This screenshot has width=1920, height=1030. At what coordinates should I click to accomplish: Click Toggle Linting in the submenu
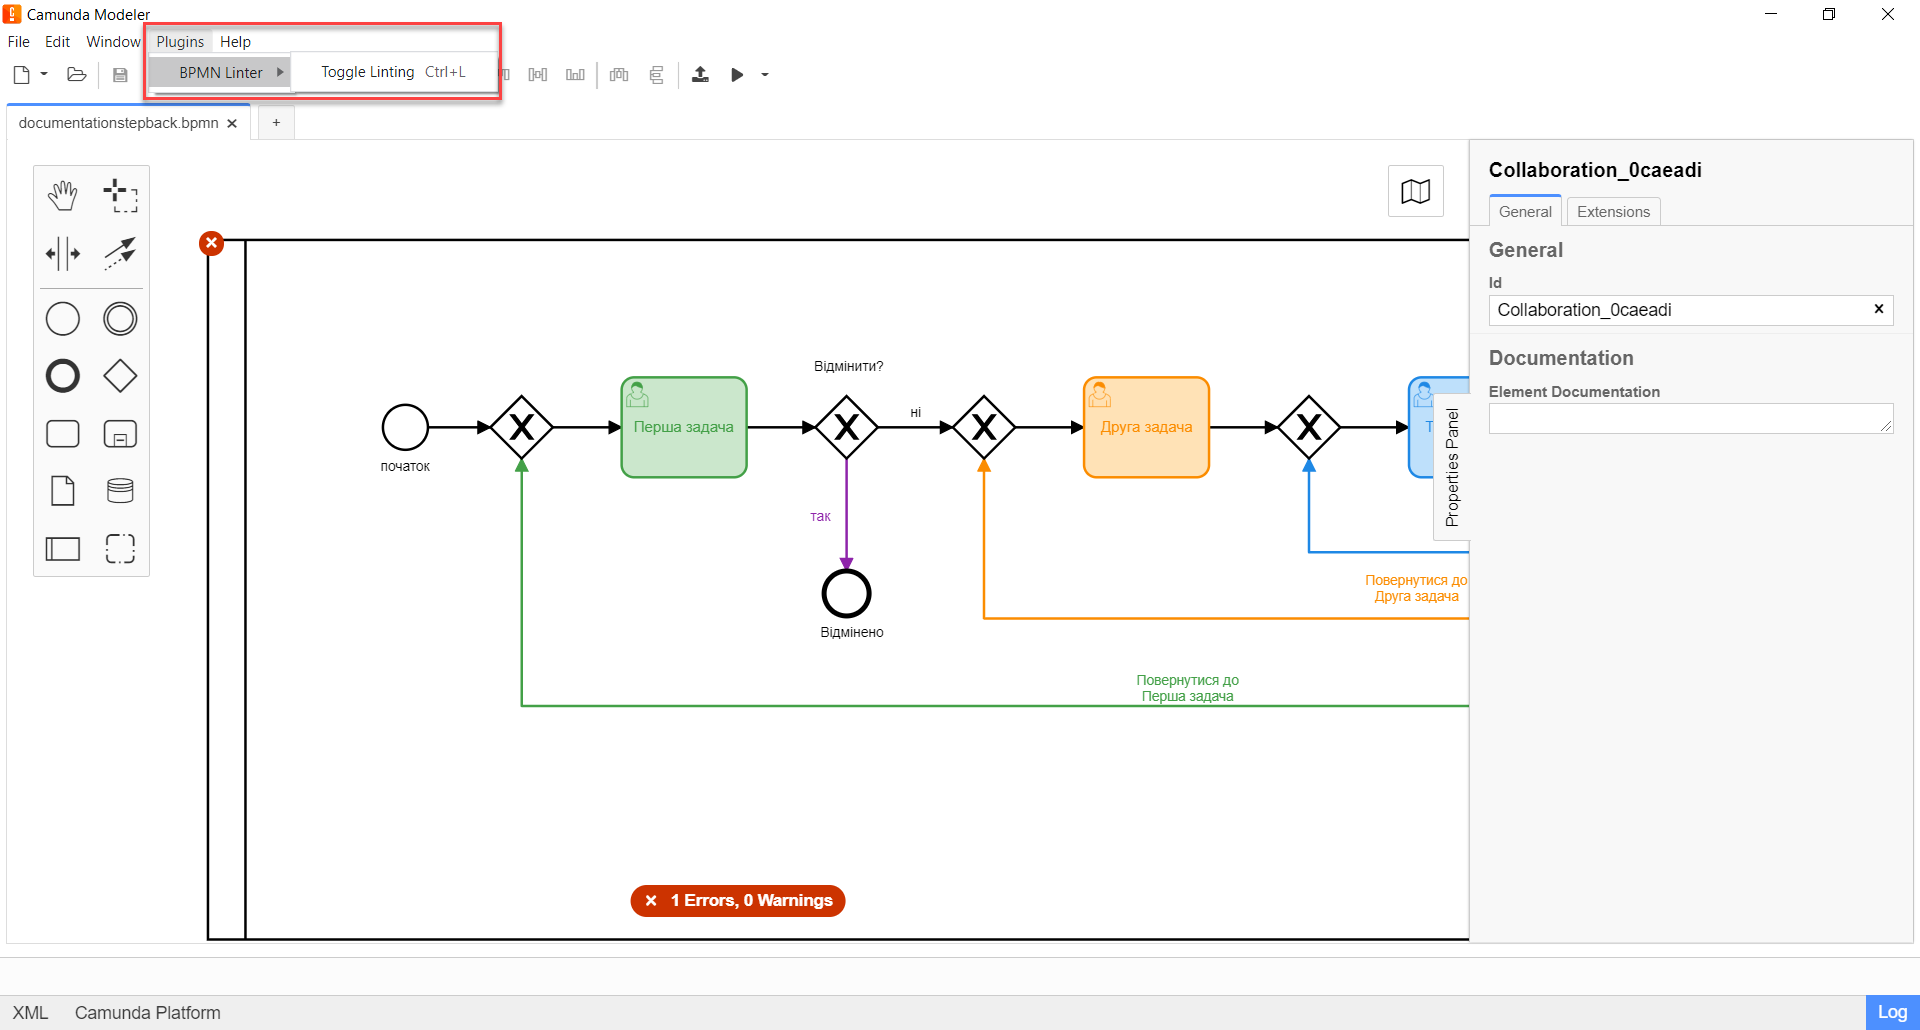(393, 72)
